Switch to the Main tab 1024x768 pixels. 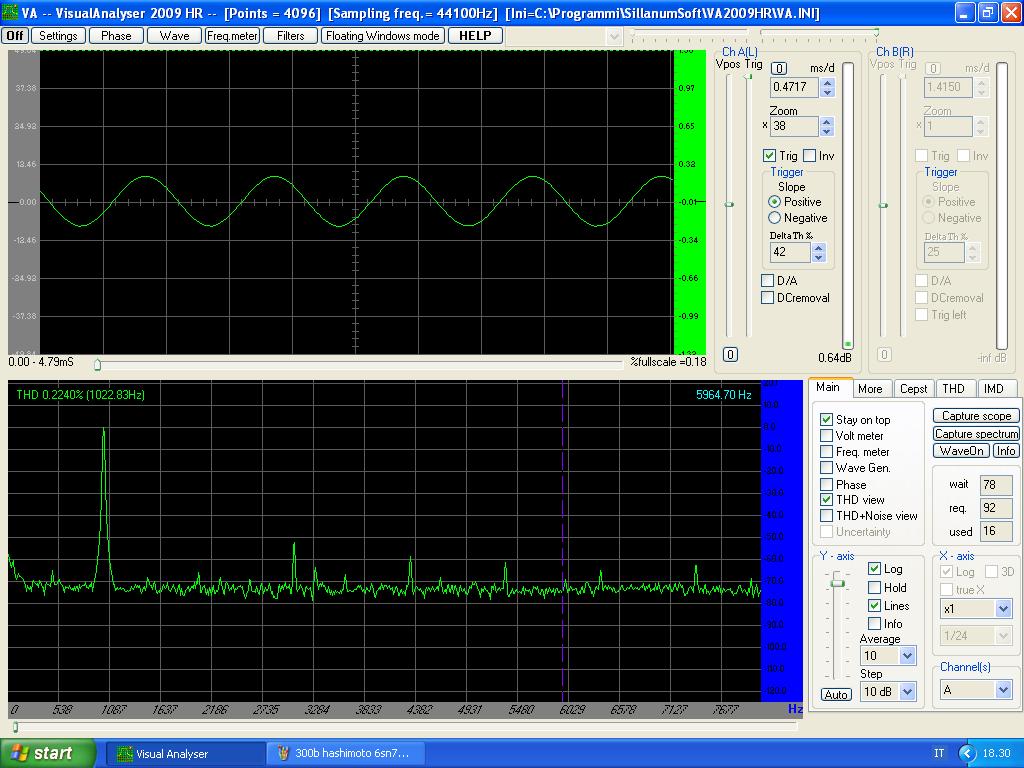click(x=828, y=387)
